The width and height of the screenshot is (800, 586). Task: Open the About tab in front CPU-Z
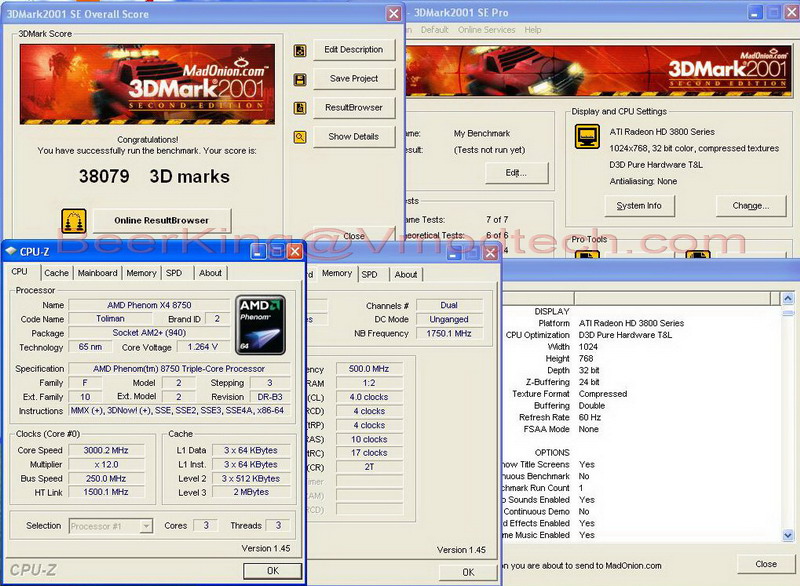(x=210, y=273)
